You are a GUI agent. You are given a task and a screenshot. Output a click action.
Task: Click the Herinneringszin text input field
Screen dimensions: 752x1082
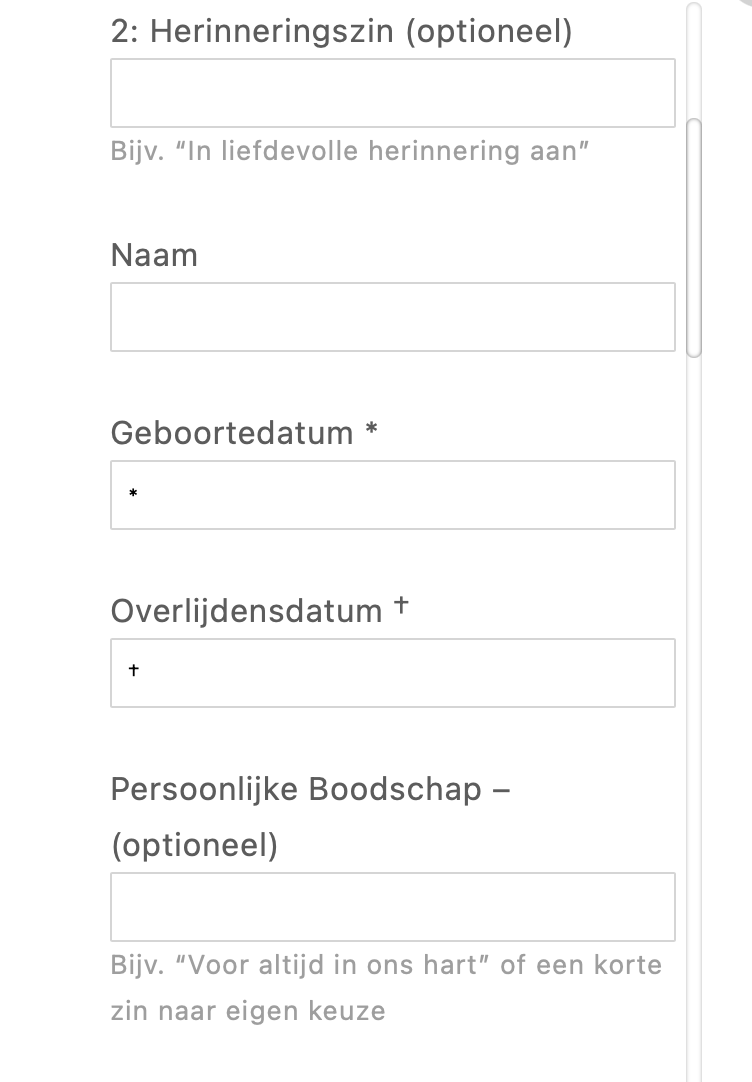392,93
